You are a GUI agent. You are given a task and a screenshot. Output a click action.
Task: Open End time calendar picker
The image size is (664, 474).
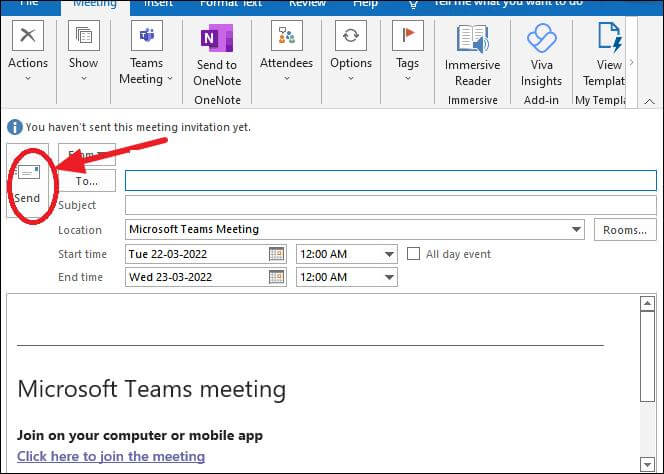point(277,277)
